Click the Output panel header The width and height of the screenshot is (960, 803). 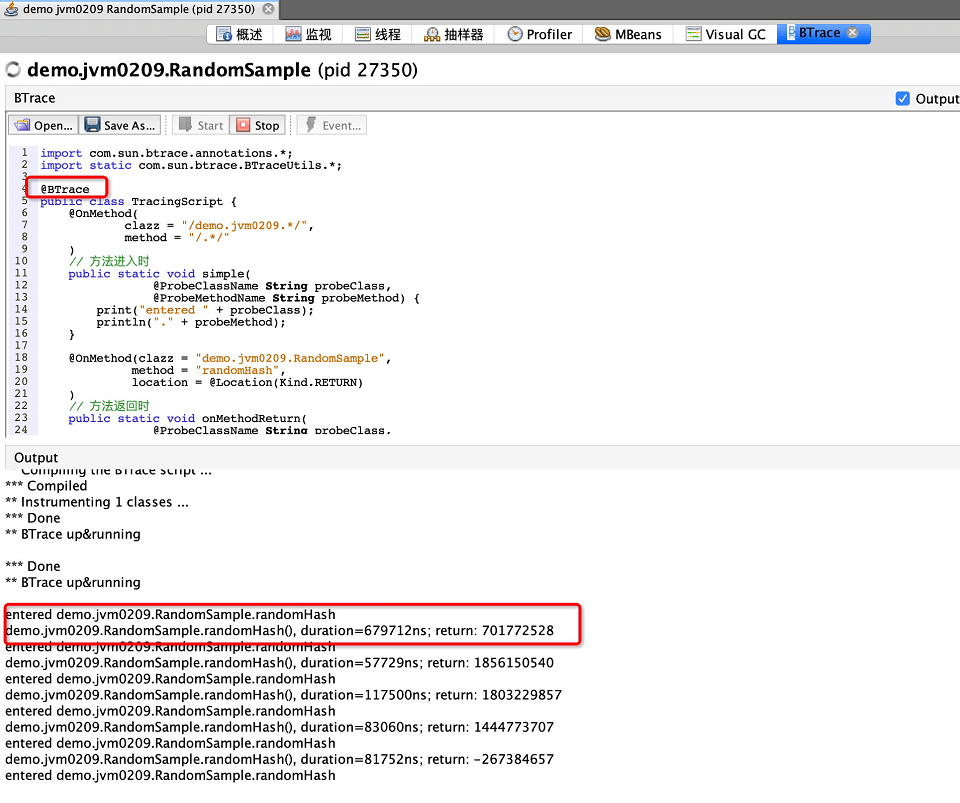point(36,457)
